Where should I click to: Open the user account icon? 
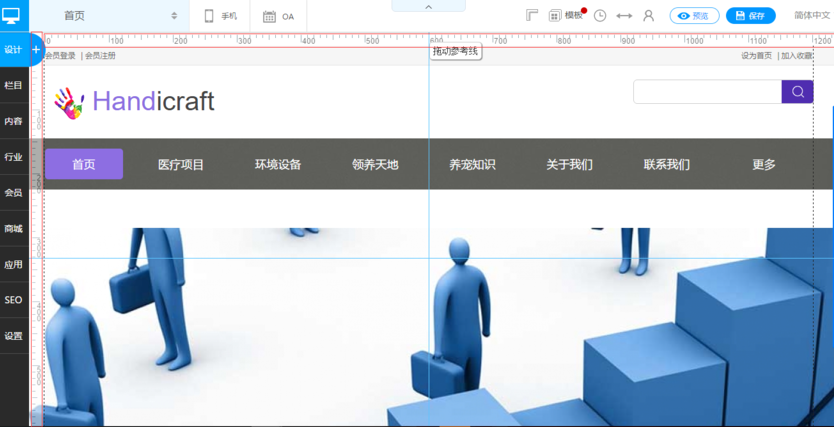pyautogui.click(x=648, y=15)
